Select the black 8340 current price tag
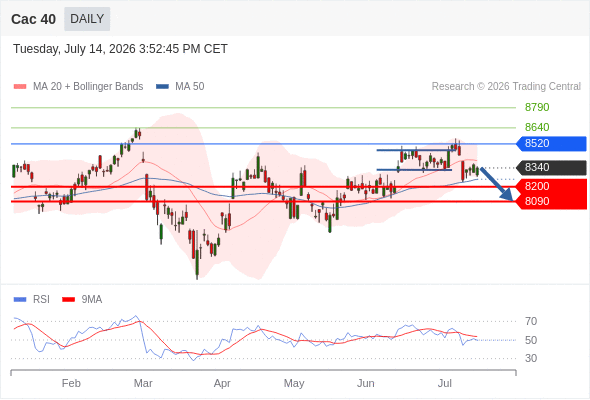The height and width of the screenshot is (400, 590). [x=551, y=167]
